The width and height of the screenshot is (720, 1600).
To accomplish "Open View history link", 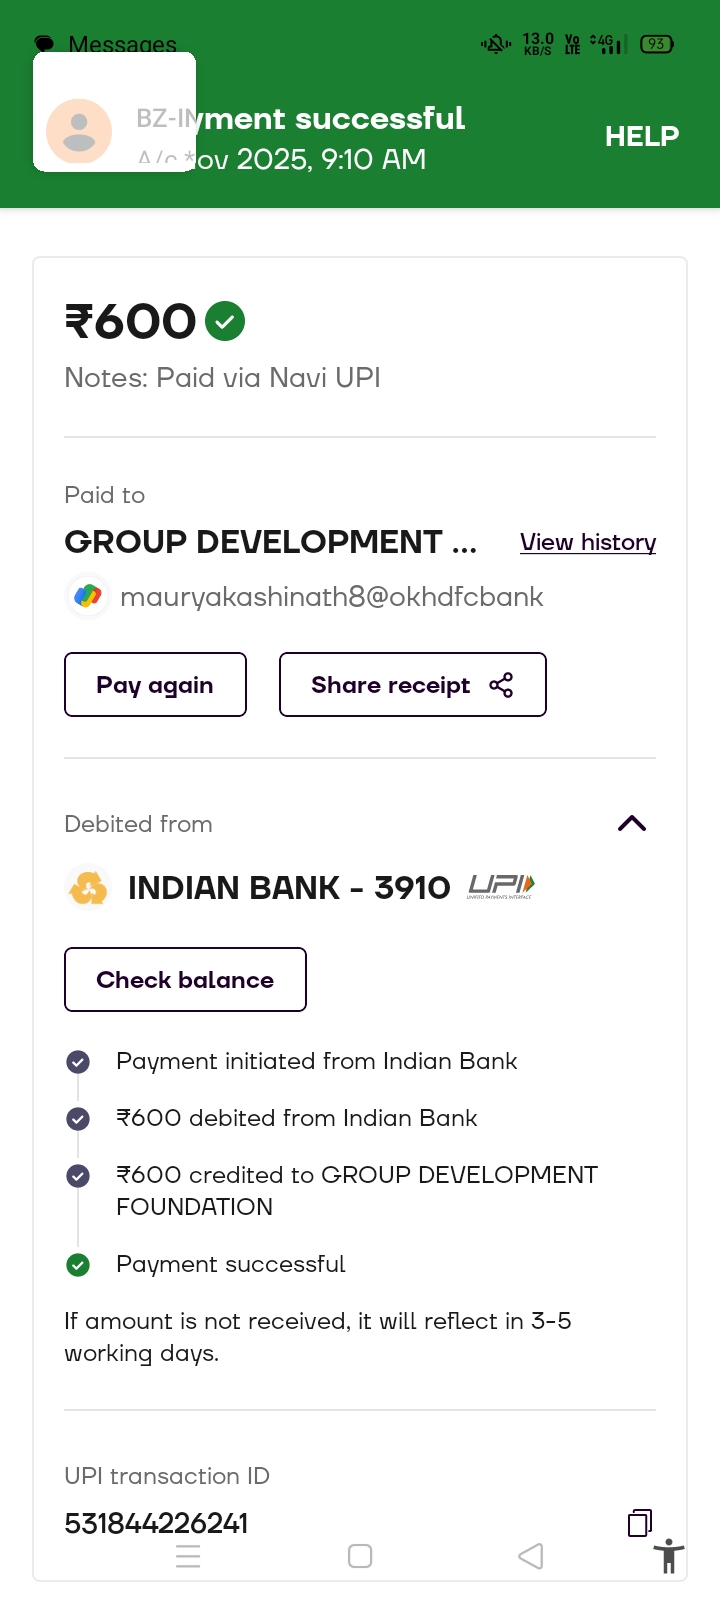I will pyautogui.click(x=588, y=542).
